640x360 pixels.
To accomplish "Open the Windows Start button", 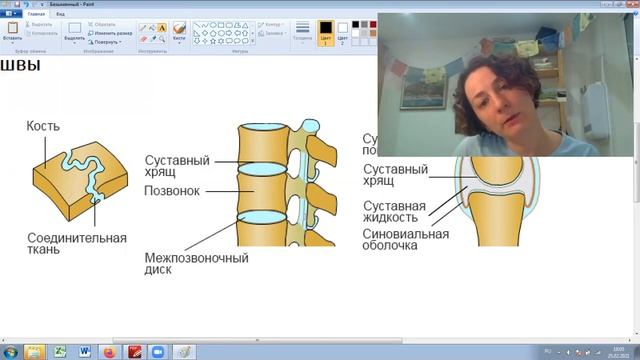I will tap(10, 352).
